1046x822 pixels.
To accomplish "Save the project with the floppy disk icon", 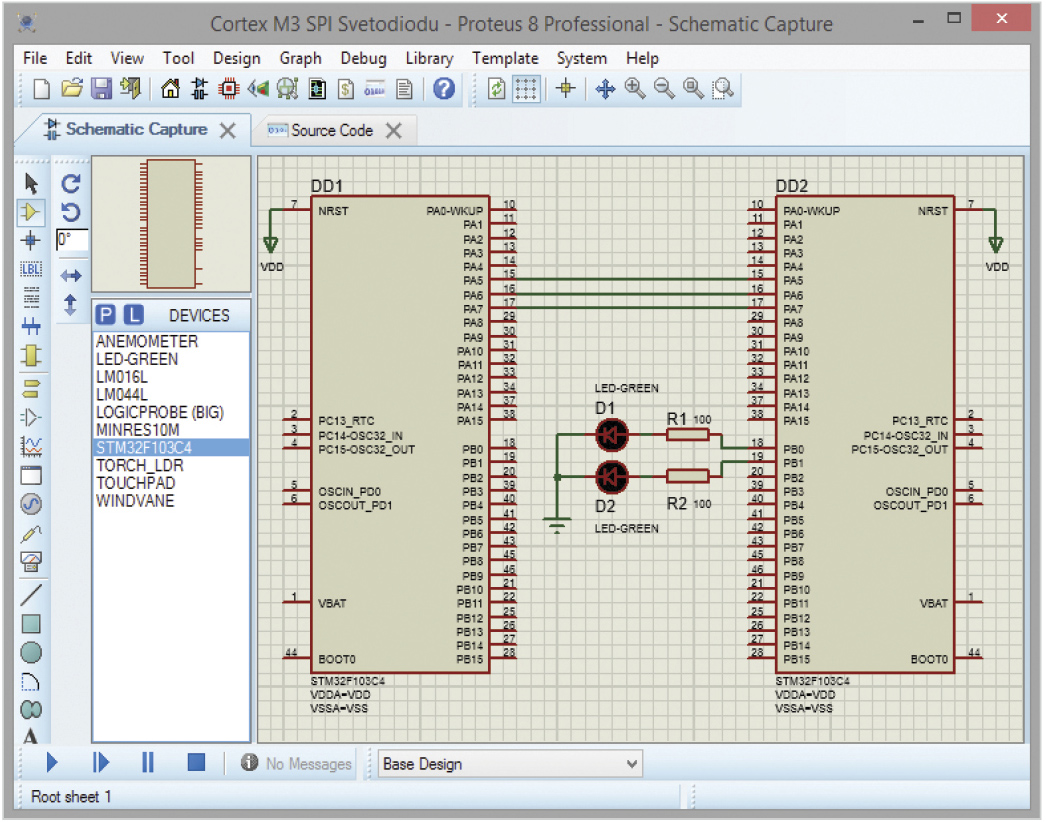I will point(101,89).
